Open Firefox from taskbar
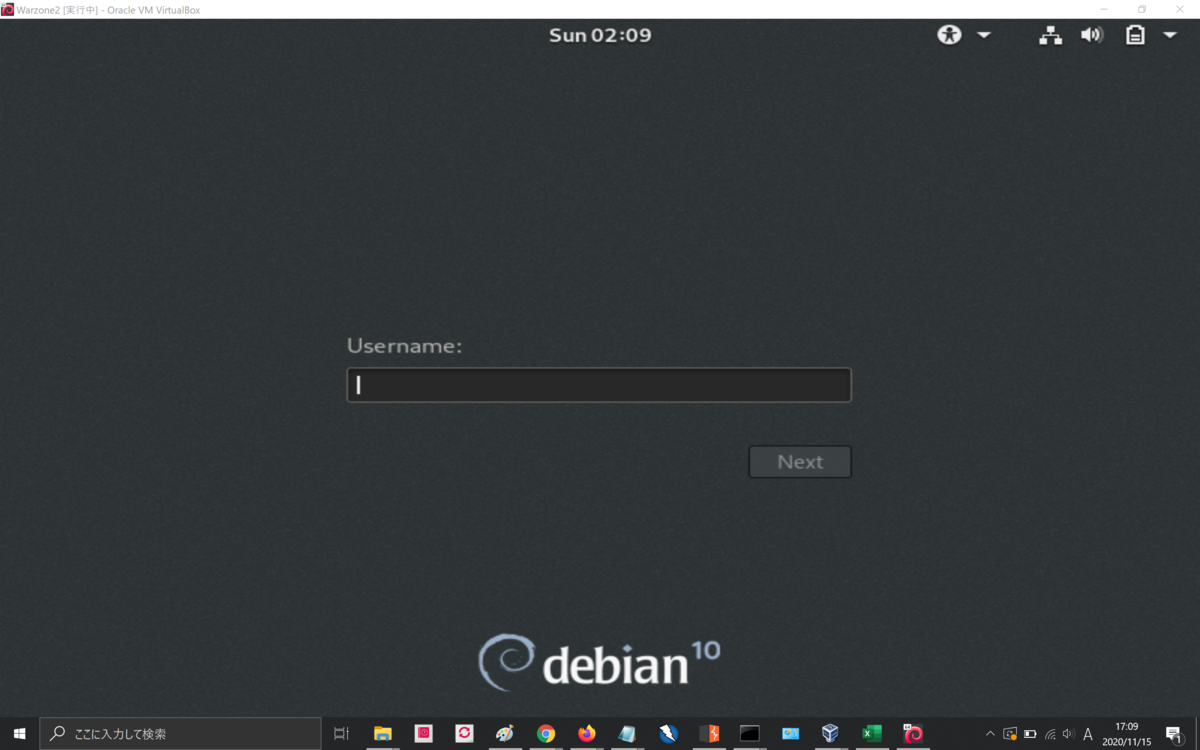 pyautogui.click(x=587, y=733)
